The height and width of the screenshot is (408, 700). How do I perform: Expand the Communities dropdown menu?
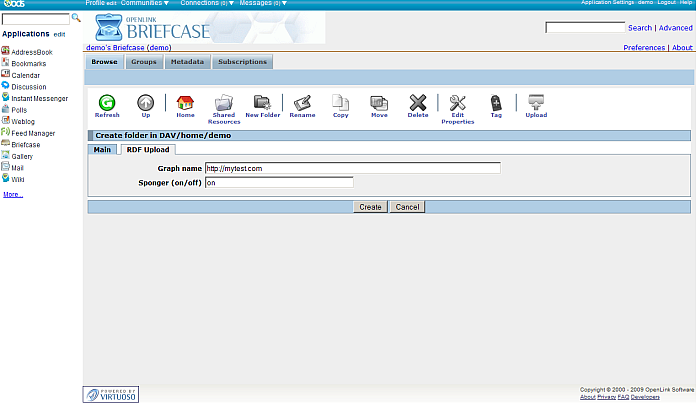coord(144,4)
